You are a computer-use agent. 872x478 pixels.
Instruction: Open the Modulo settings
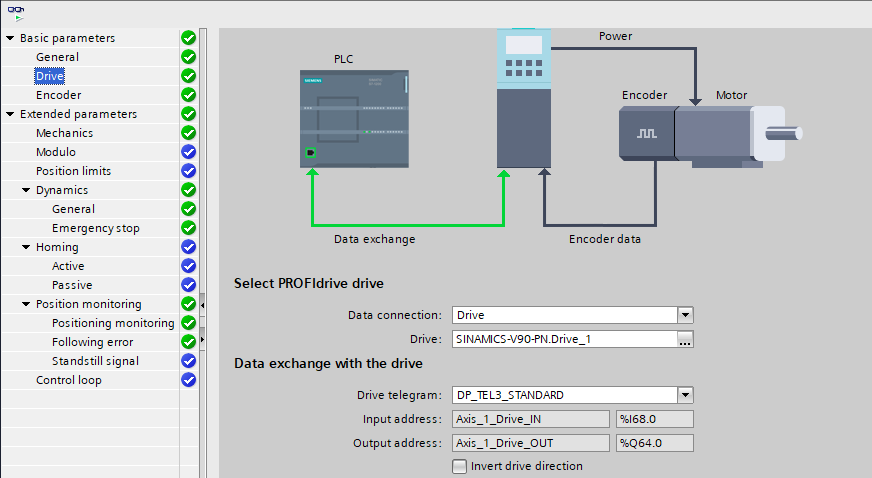(56, 152)
